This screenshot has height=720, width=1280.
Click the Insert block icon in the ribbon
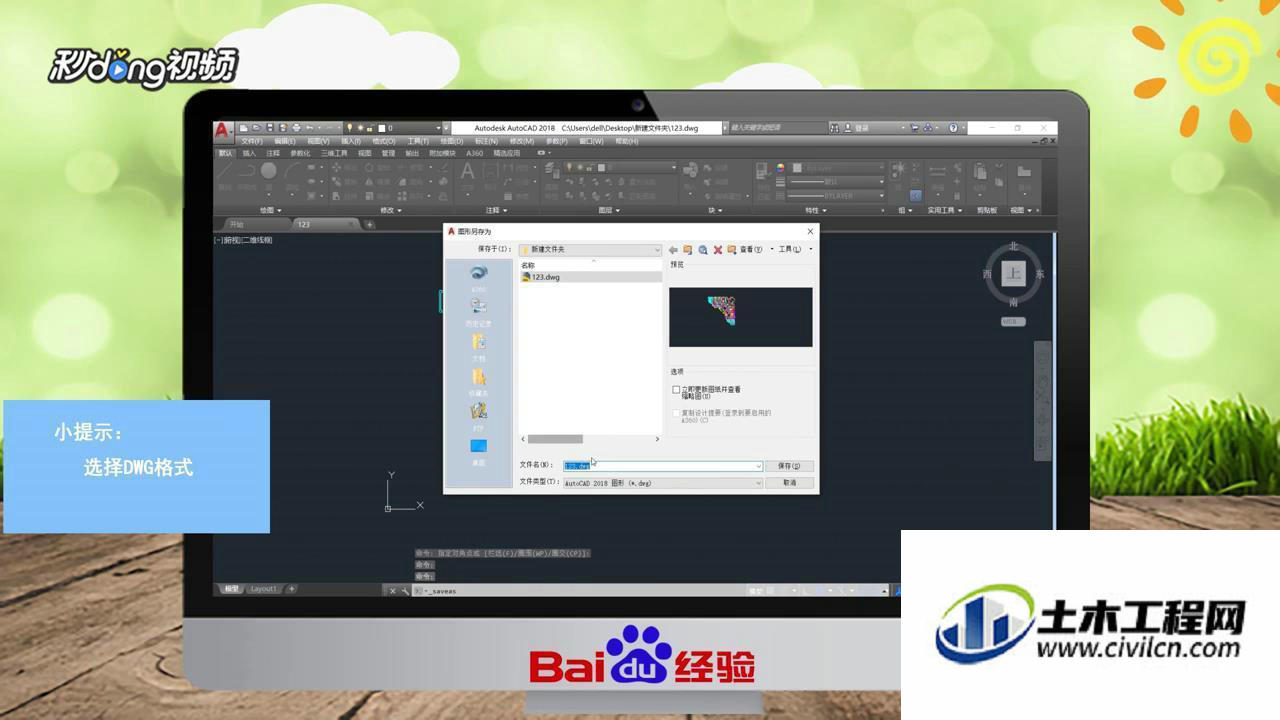[690, 171]
